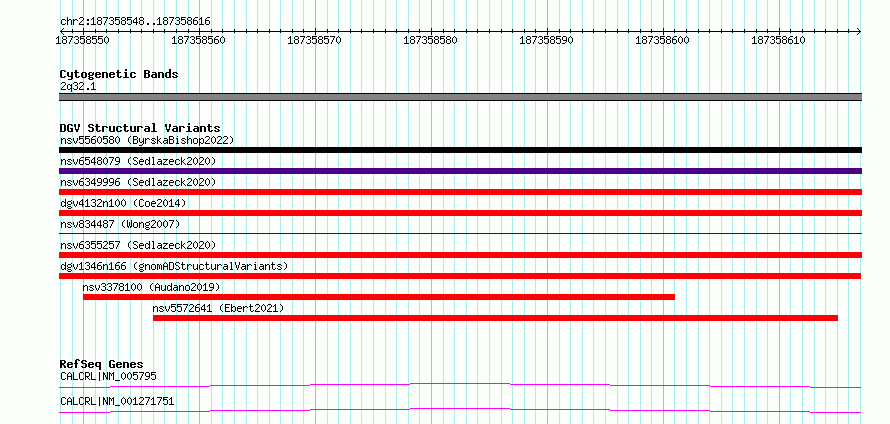Click the thin blue nsv834487 variant line
Image resolution: width=890 pixels, height=424 pixels.
460,233
